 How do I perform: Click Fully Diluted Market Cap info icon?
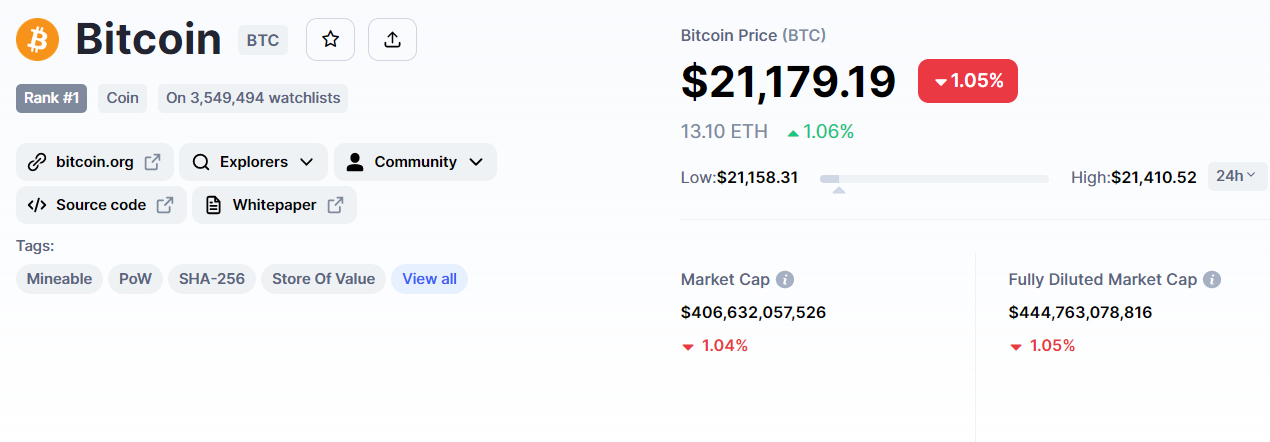coord(1212,280)
